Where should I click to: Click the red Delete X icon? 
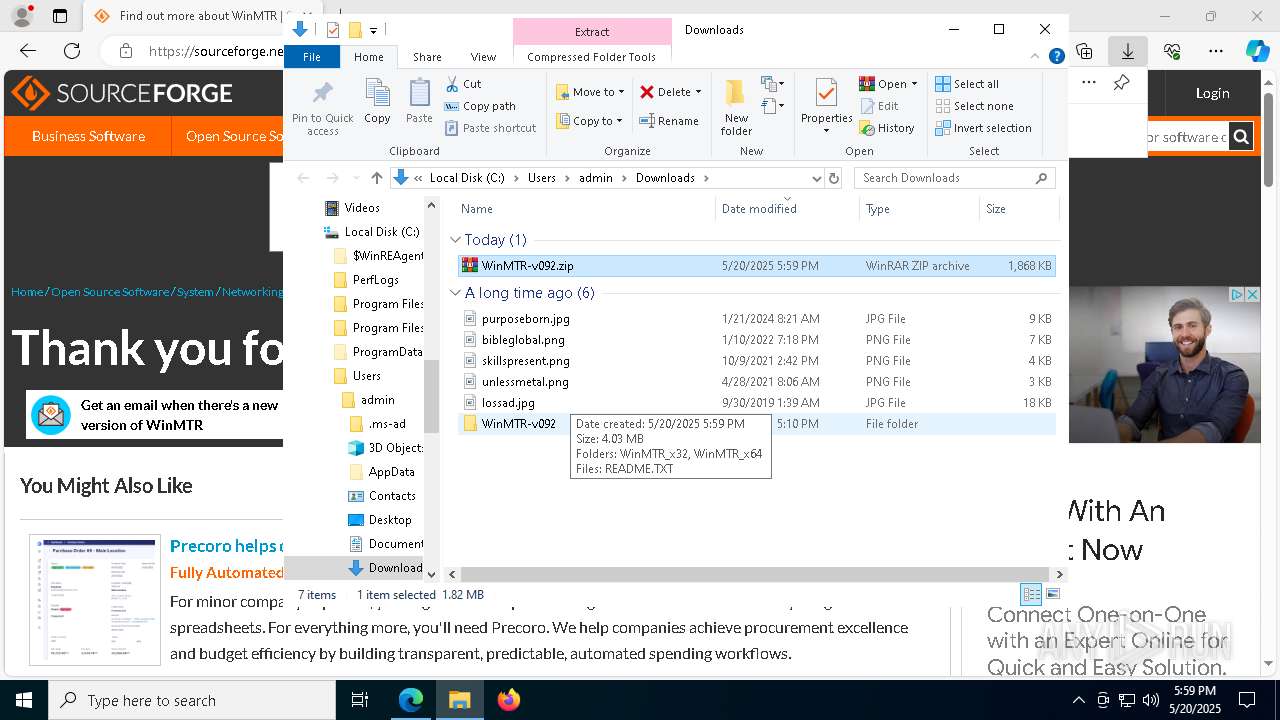pyautogui.click(x=647, y=92)
